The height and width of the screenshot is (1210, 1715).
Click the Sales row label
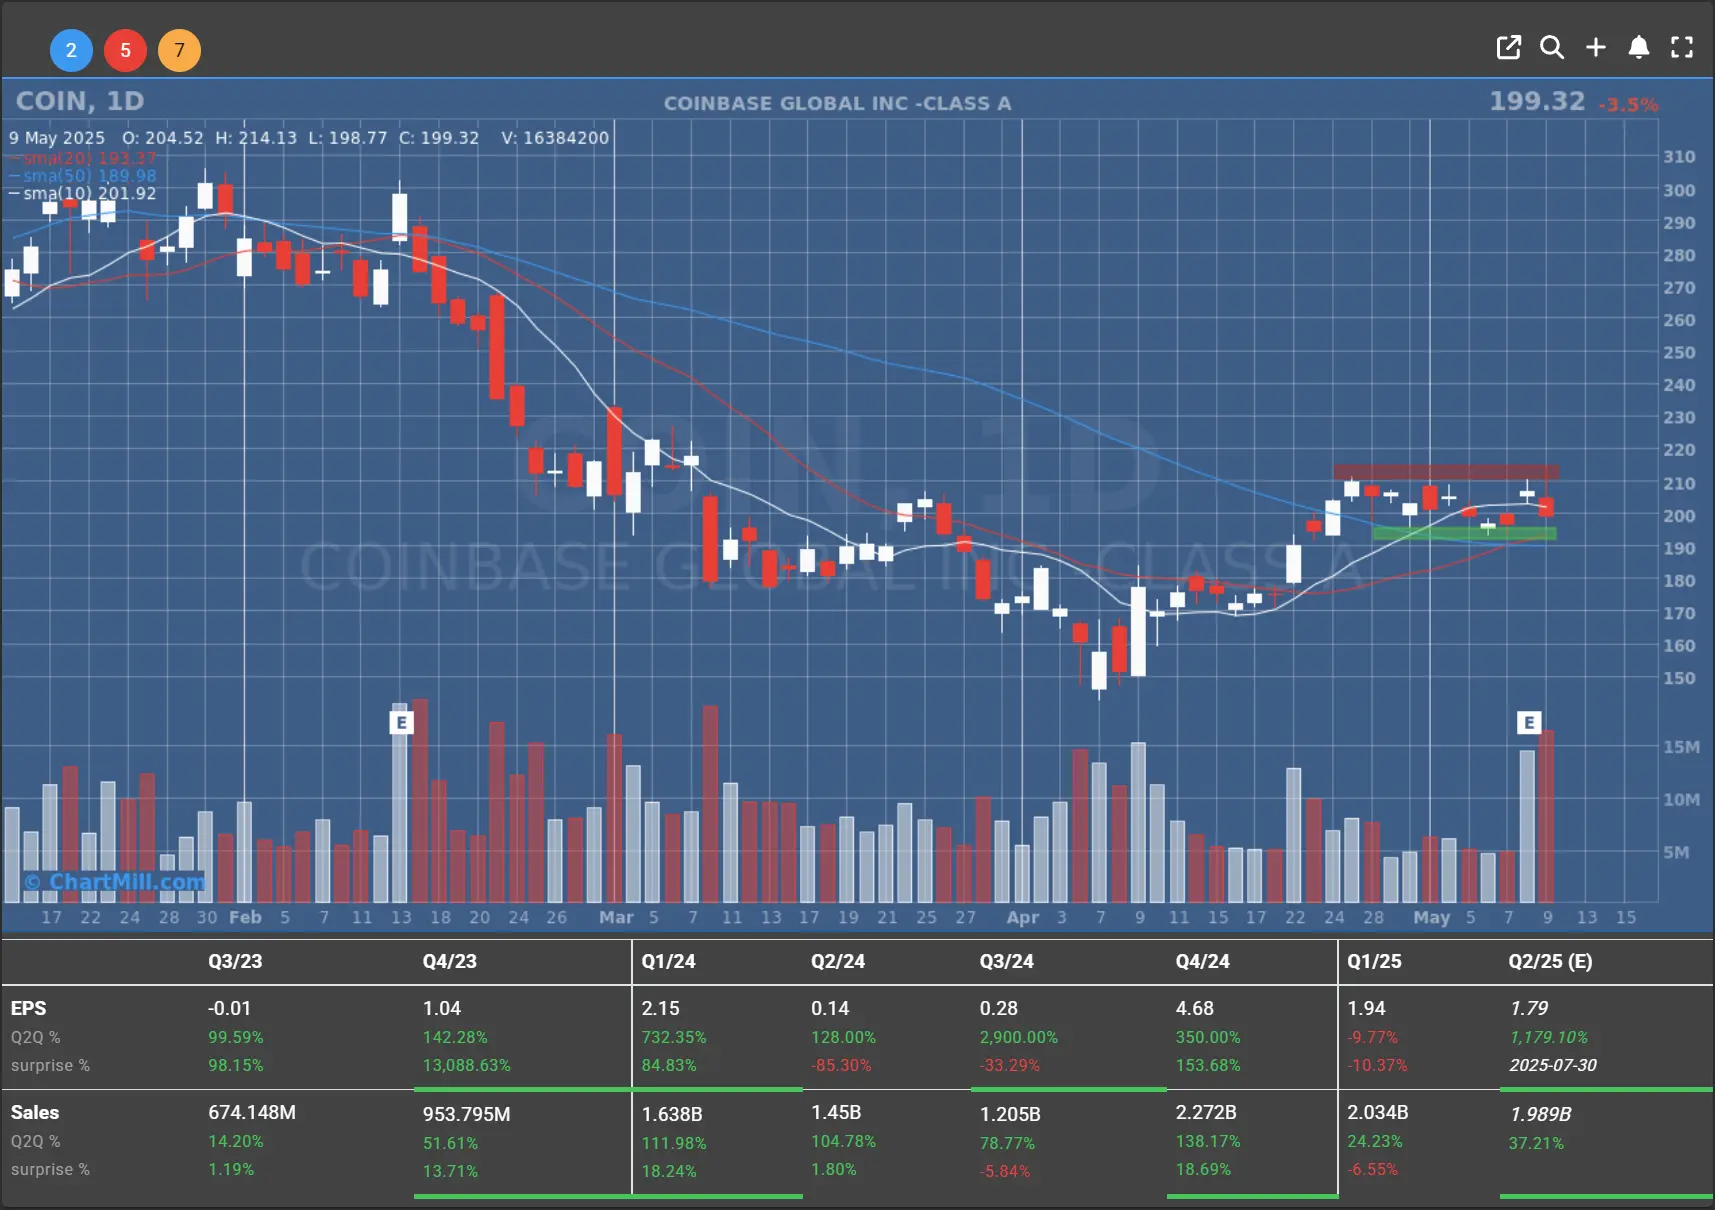34,1112
